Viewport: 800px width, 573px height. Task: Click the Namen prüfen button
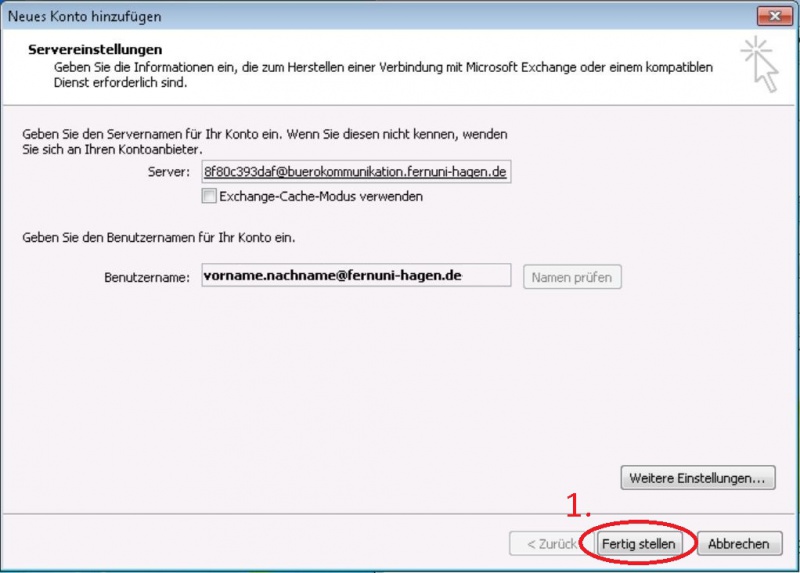pyautogui.click(x=572, y=277)
